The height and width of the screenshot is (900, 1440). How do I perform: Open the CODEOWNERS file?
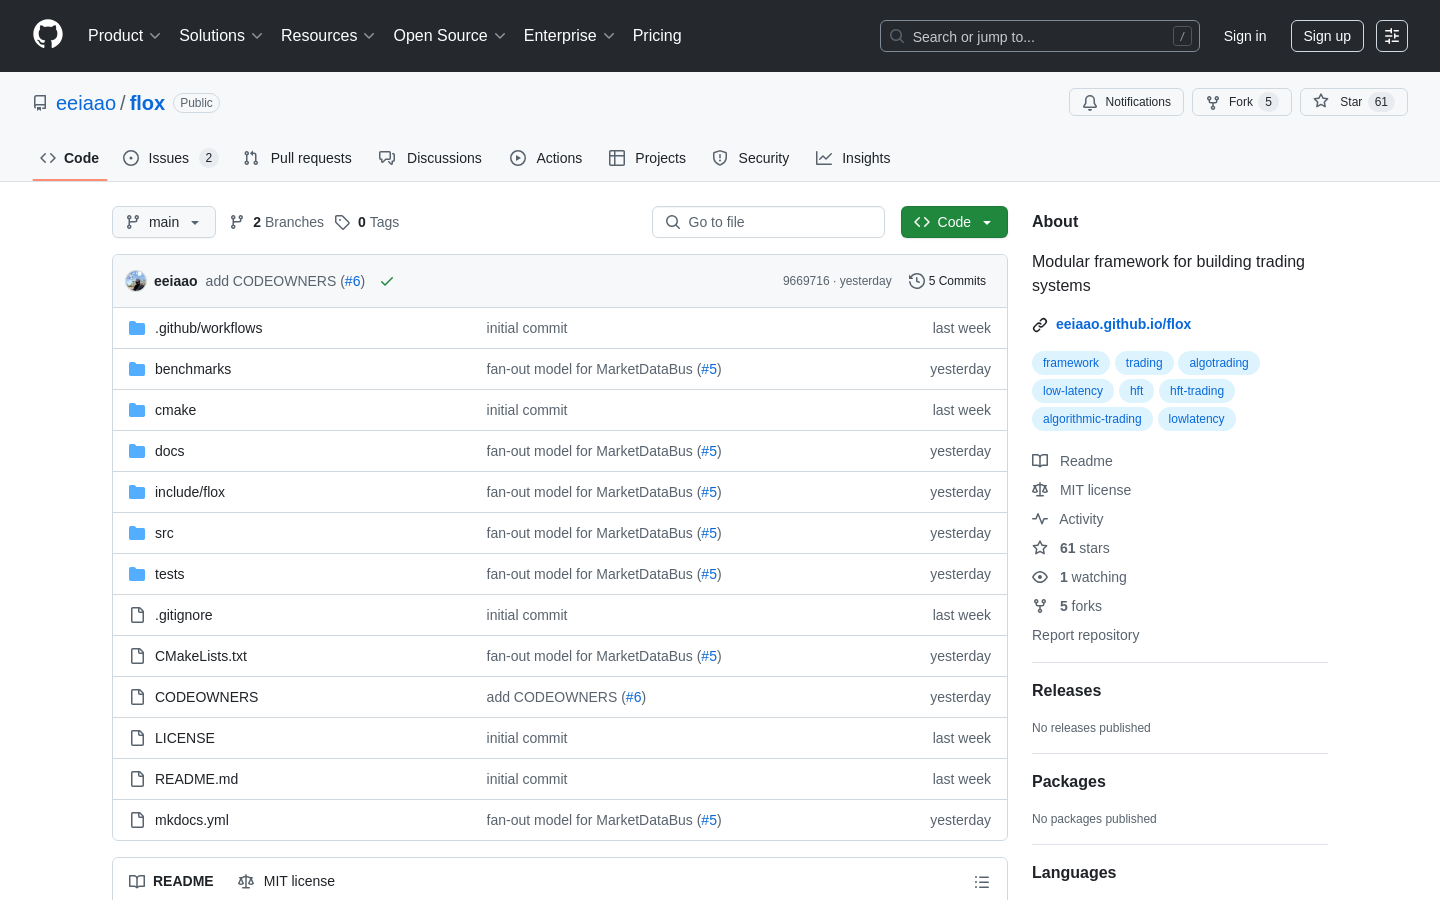(x=206, y=697)
